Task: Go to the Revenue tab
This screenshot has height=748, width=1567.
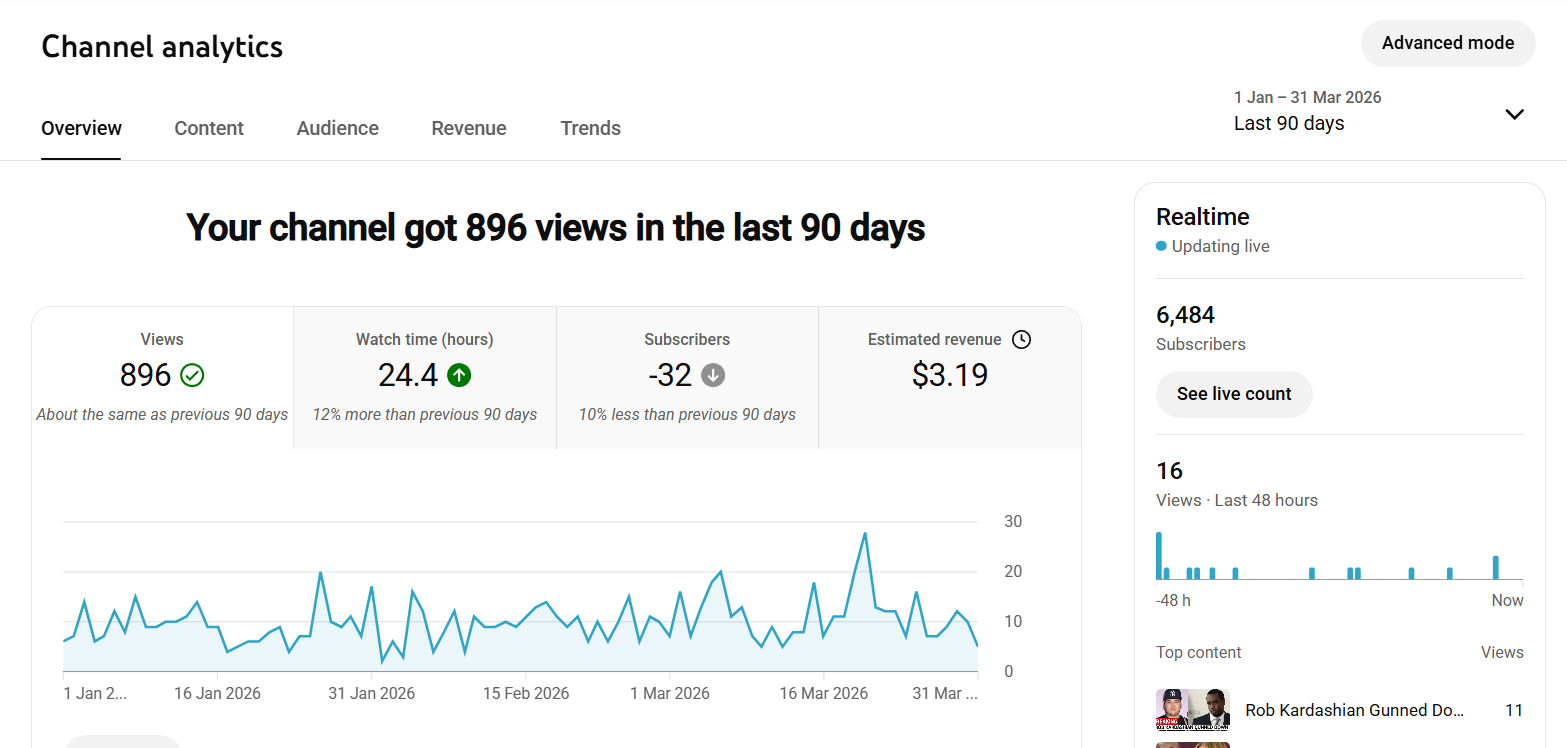Action: 468,128
